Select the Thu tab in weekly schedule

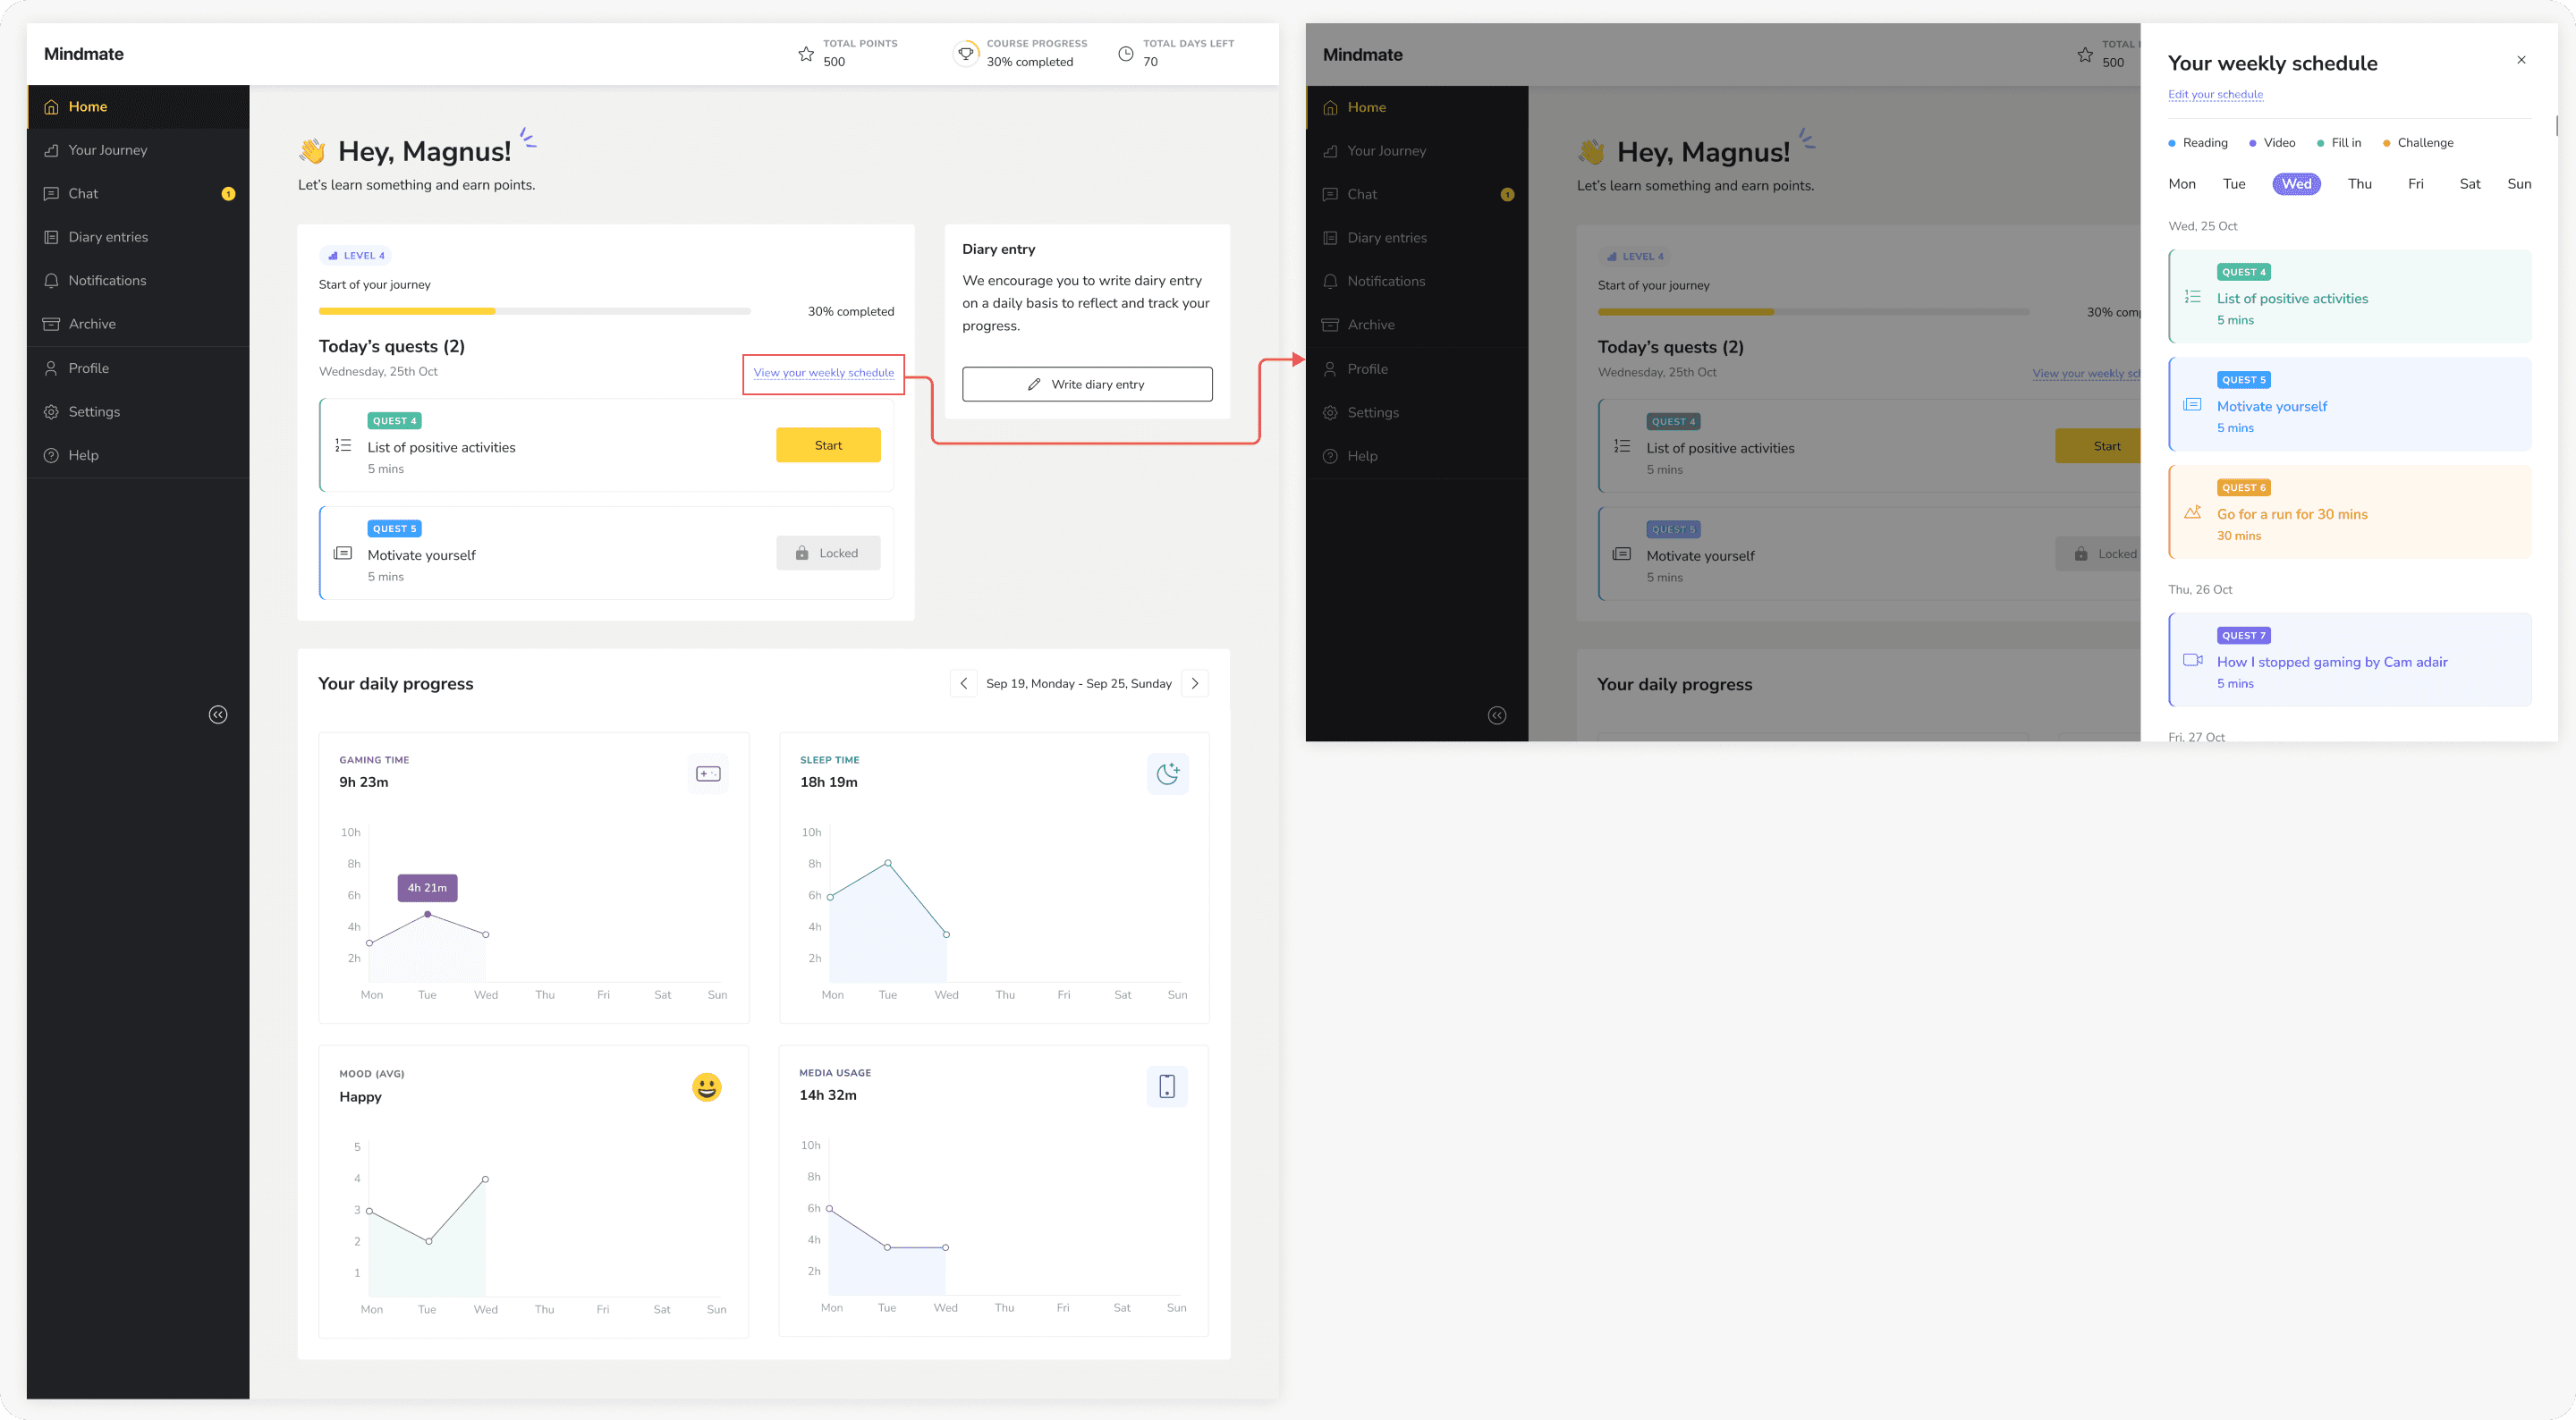[2359, 184]
